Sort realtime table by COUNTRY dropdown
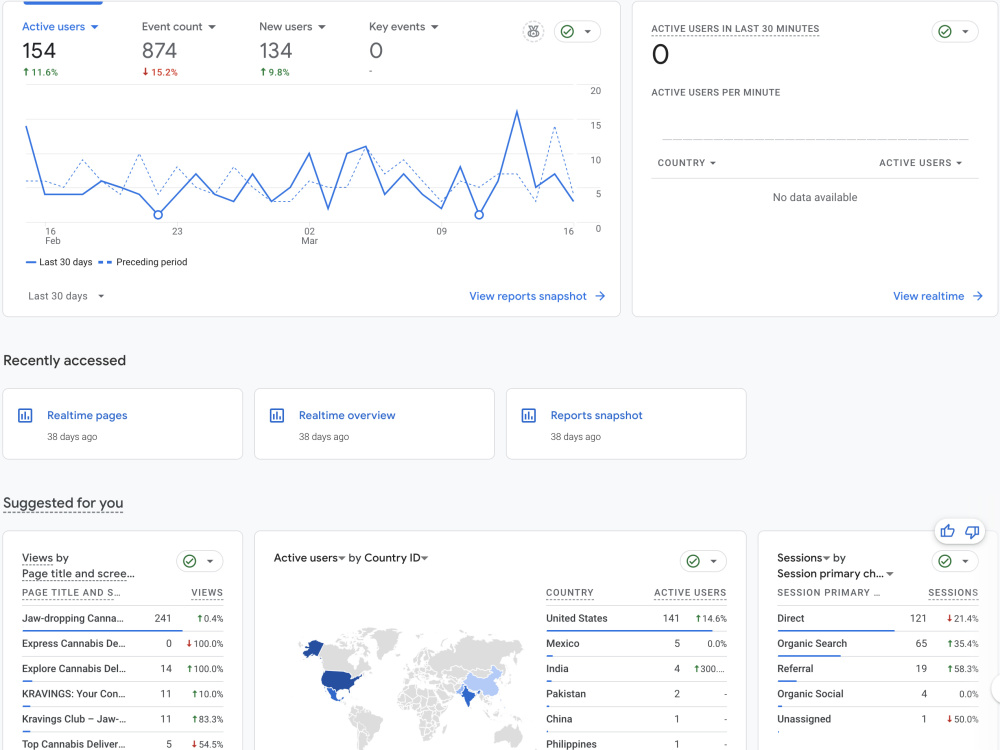The image size is (1000, 750). tap(686, 163)
